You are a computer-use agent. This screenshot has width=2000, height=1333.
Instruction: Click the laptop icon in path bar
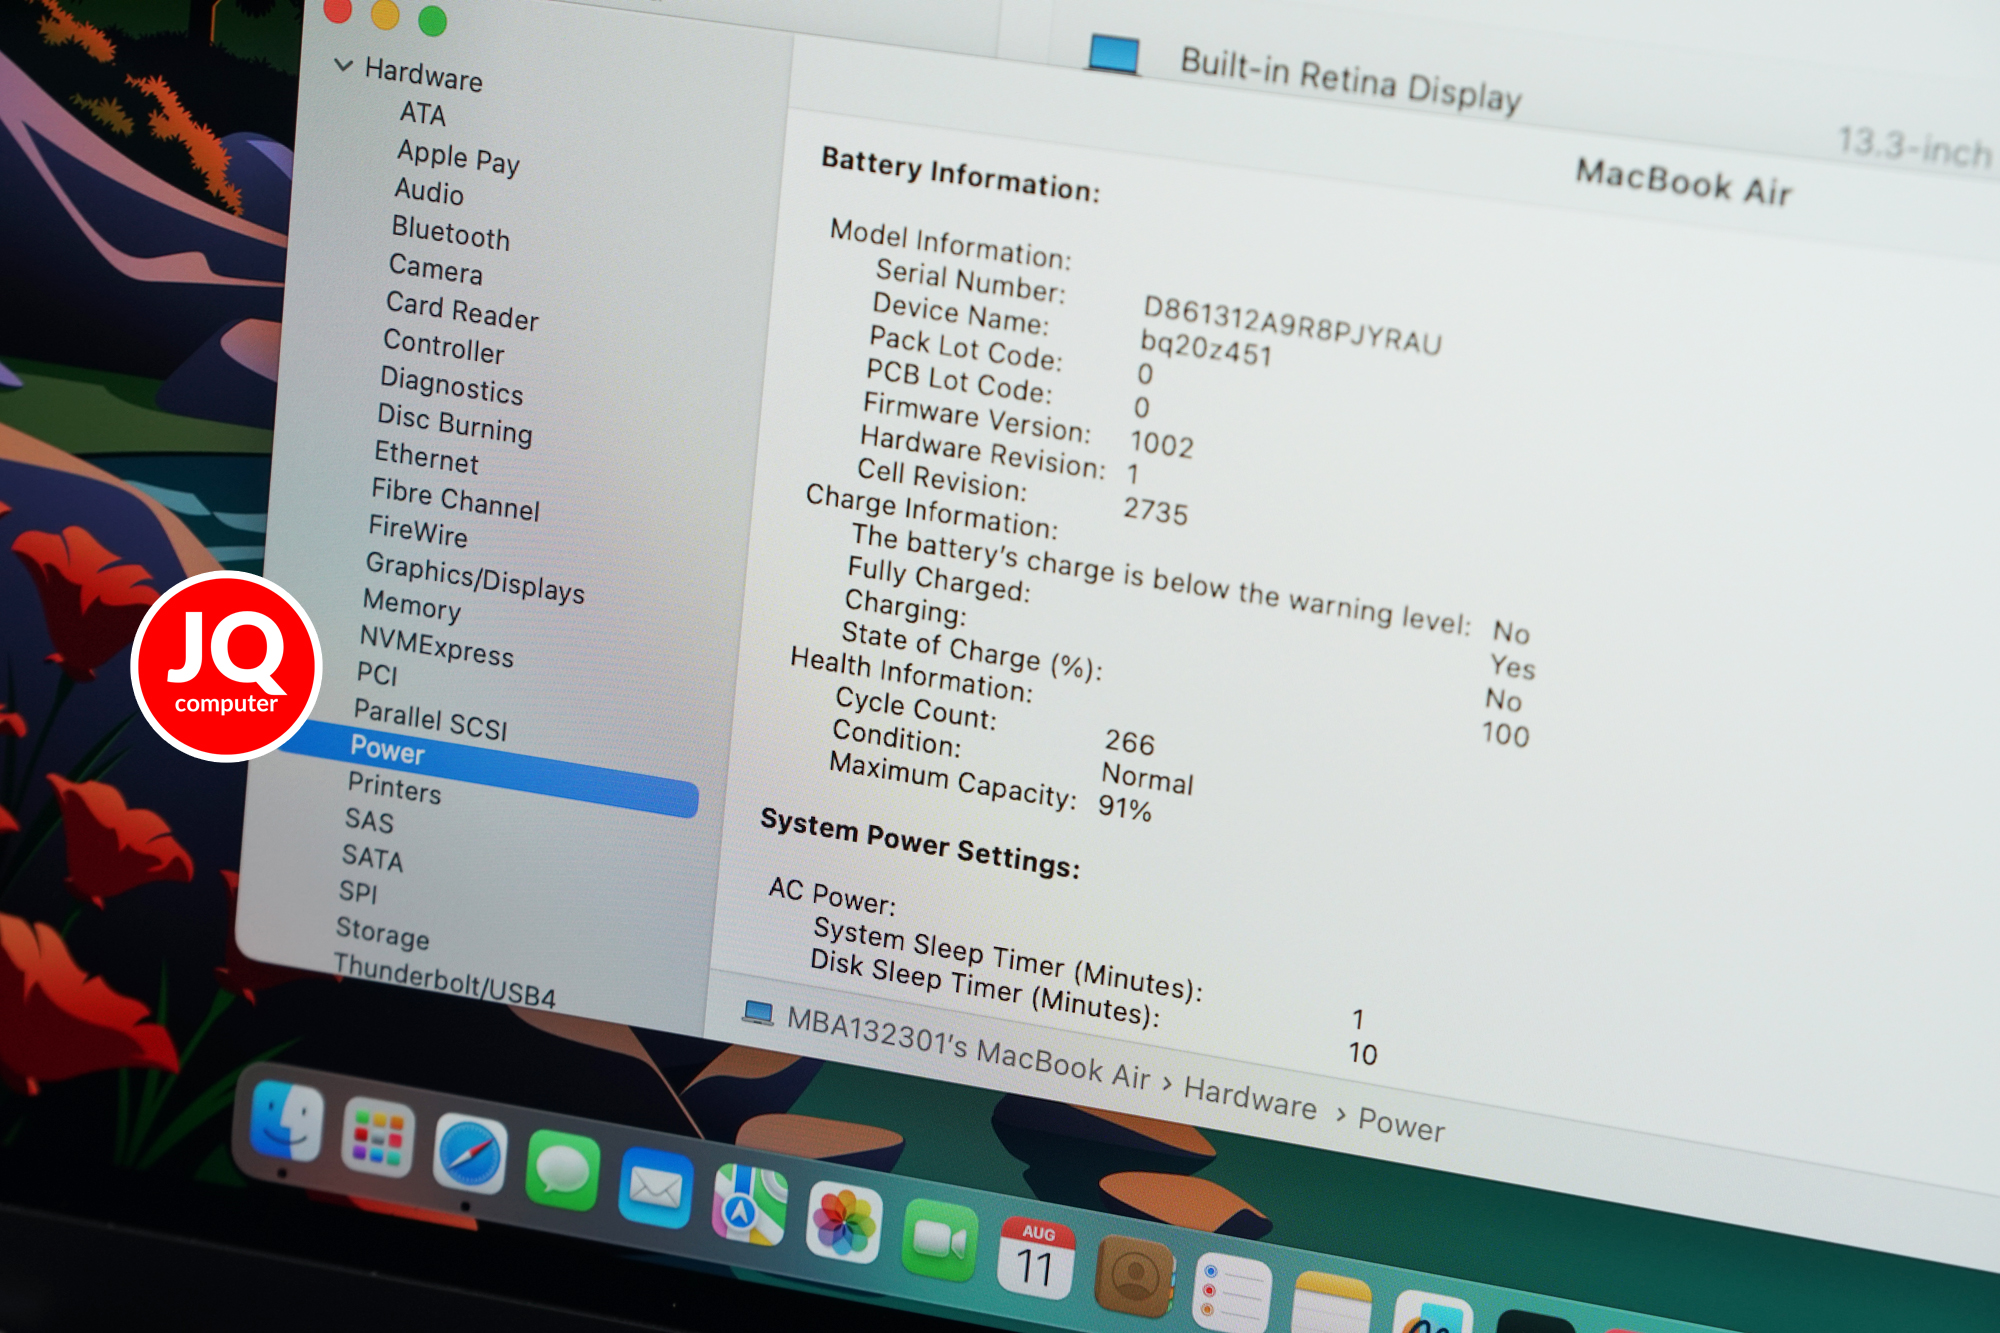(758, 1013)
